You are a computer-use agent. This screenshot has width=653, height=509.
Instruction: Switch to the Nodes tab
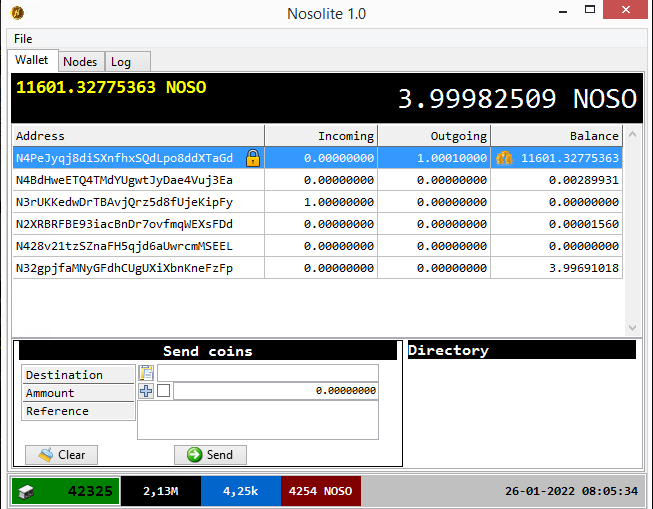[x=80, y=62]
